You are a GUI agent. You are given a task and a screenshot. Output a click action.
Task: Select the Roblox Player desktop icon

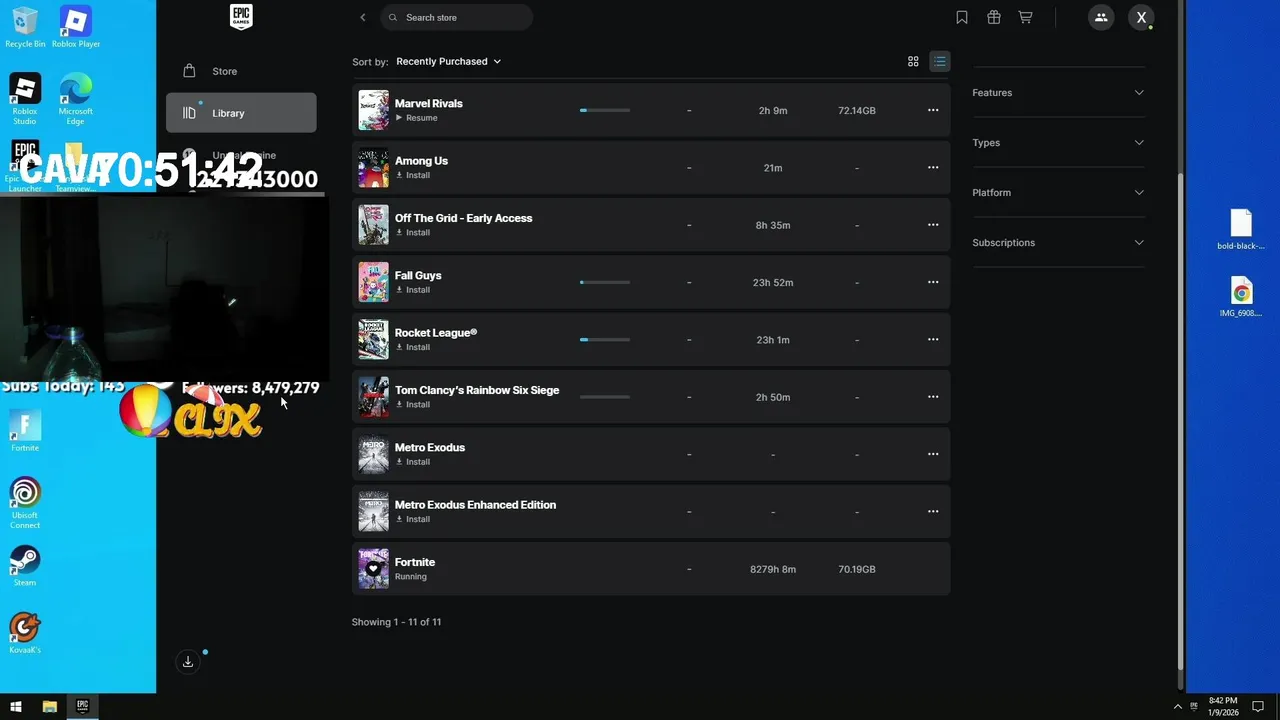click(76, 27)
